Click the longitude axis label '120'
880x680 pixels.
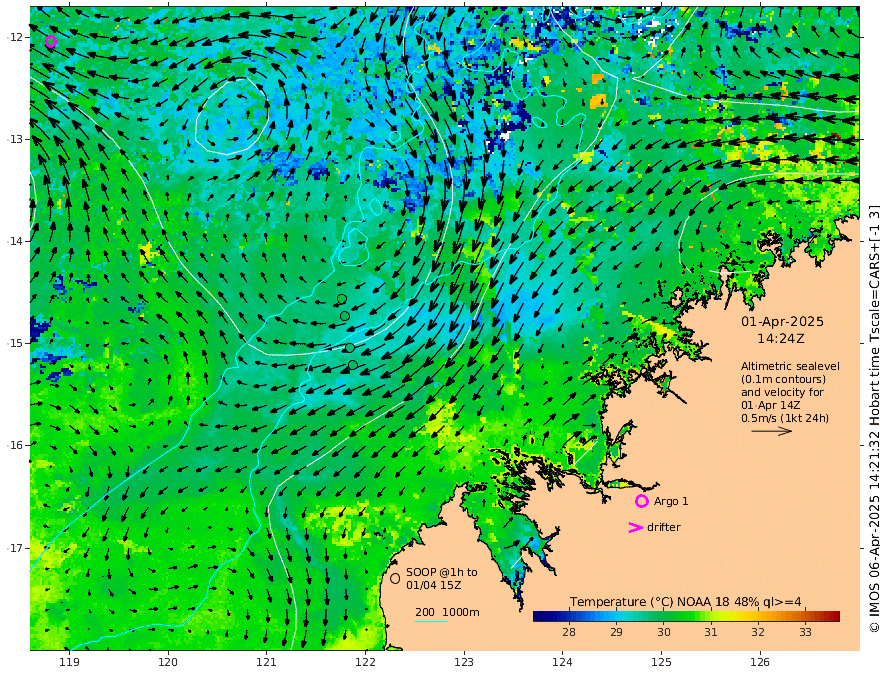coord(168,662)
